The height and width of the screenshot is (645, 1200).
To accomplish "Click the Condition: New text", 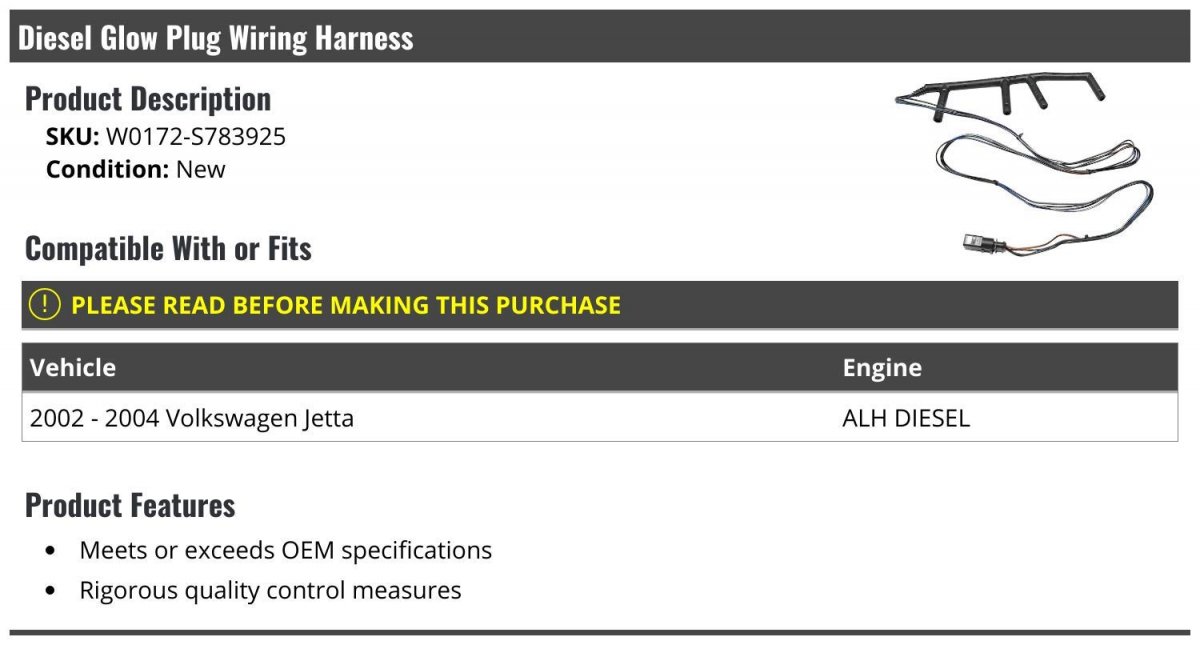I will point(136,169).
